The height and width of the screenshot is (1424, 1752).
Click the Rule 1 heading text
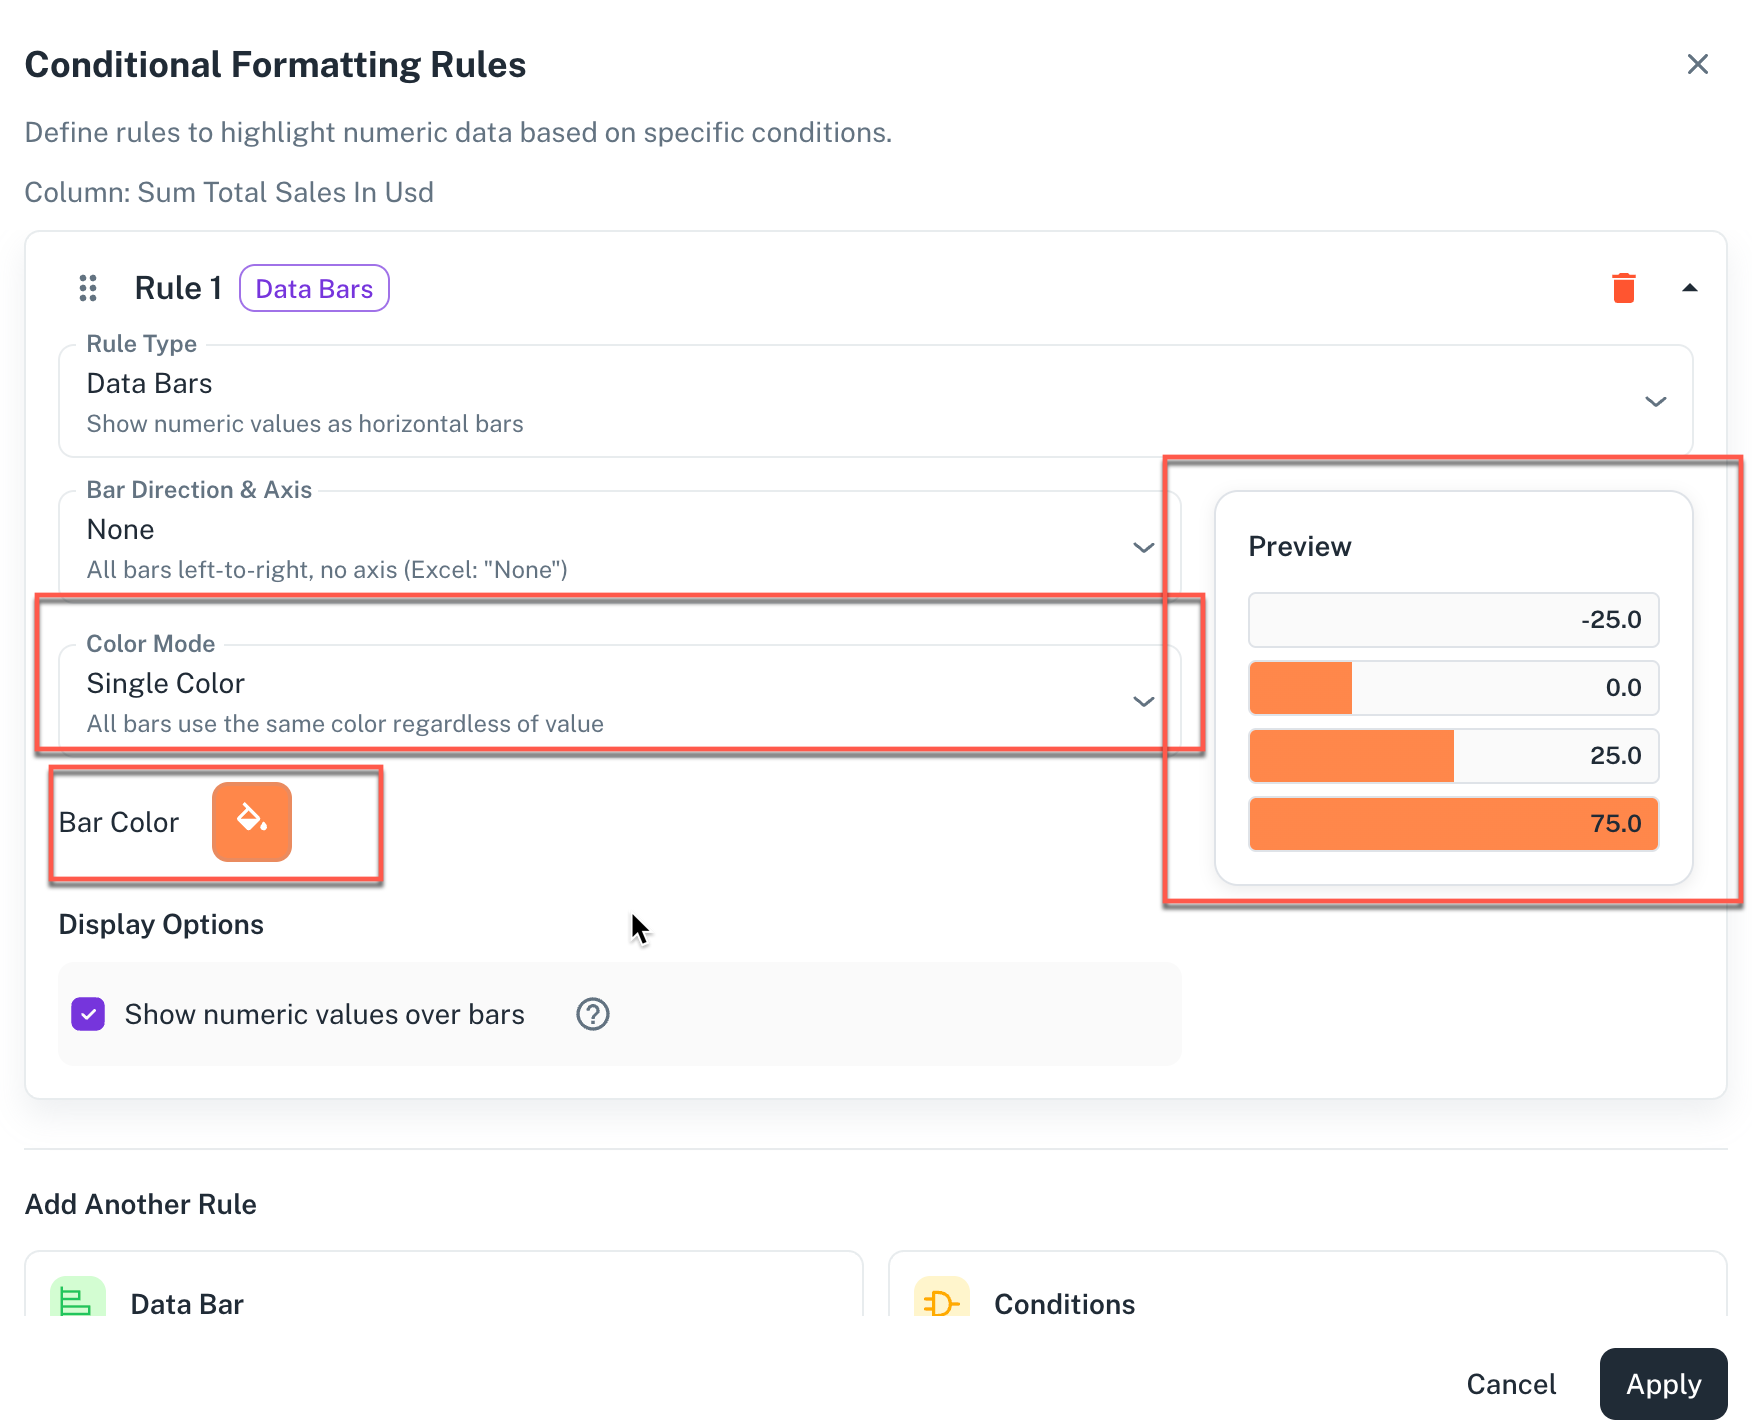click(178, 288)
